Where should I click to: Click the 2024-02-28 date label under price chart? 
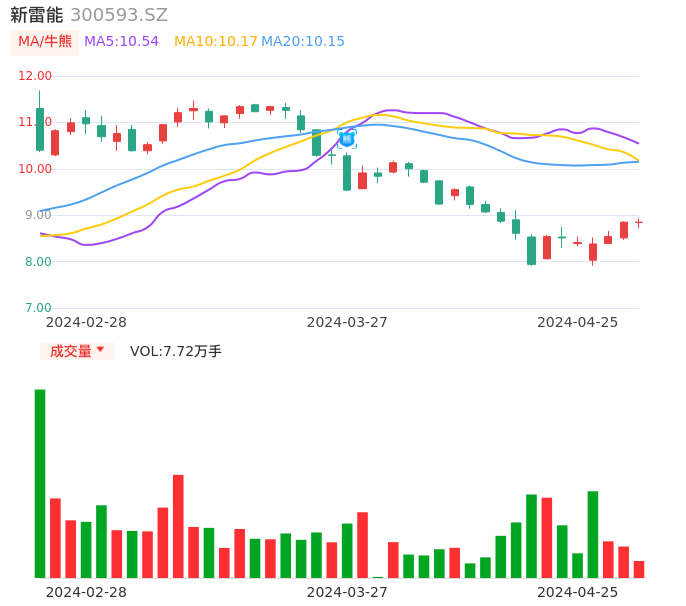(x=86, y=322)
